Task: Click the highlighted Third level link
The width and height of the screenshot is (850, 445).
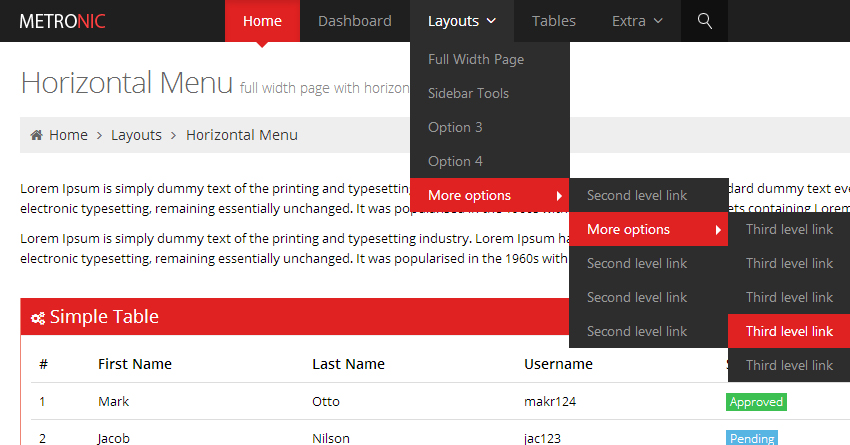Action: point(789,331)
